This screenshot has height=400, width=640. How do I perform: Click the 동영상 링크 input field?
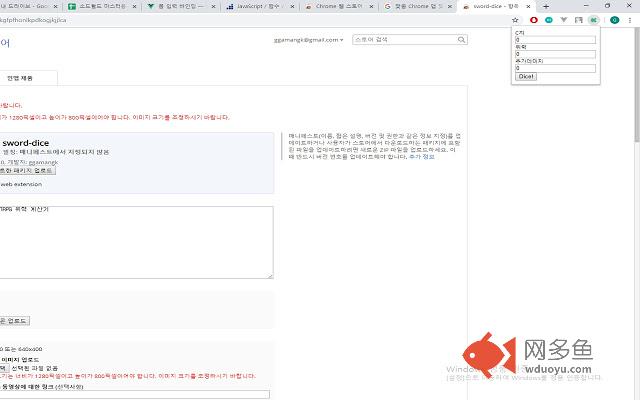135,394
